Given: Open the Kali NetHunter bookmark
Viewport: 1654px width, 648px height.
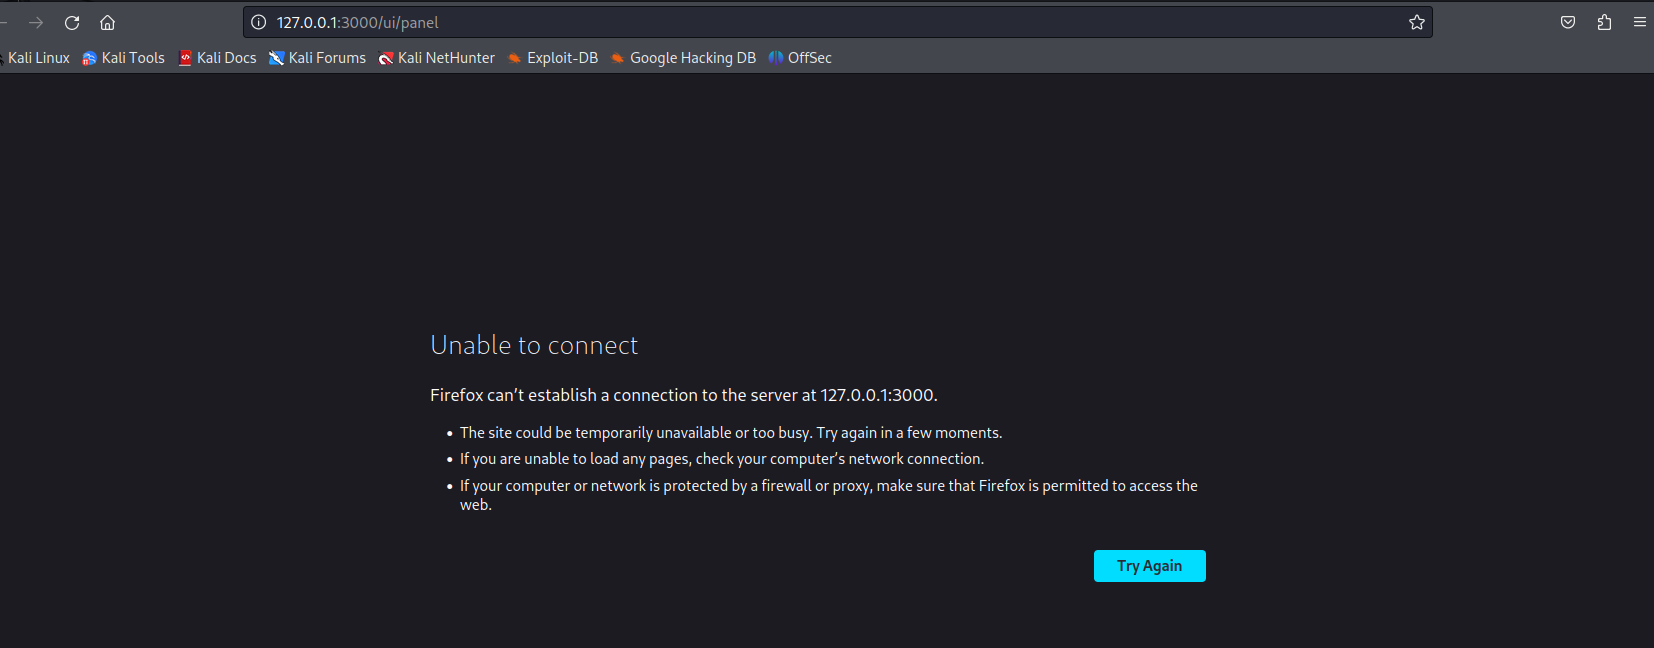Looking at the screenshot, I should click(x=437, y=58).
